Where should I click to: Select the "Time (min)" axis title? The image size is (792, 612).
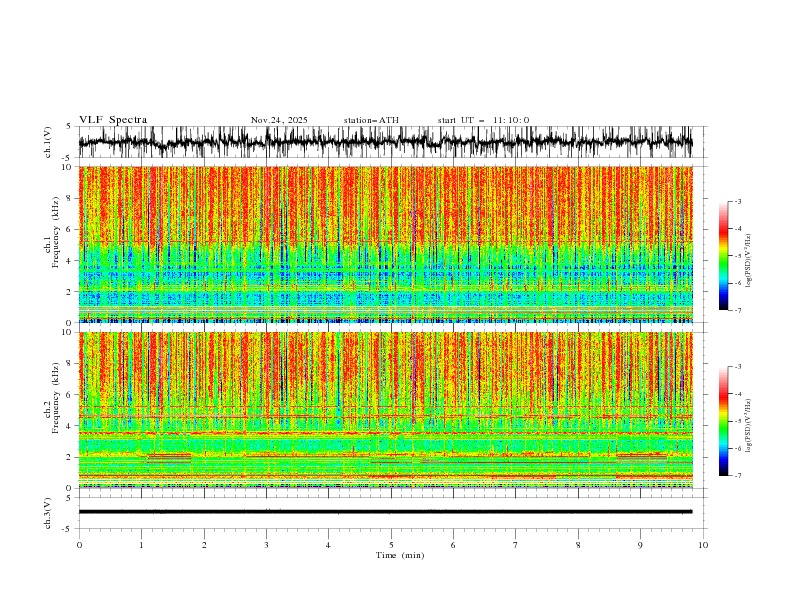[x=400, y=555]
